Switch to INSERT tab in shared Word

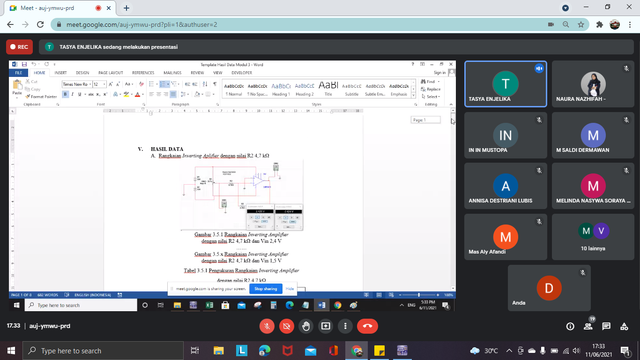(x=60, y=73)
